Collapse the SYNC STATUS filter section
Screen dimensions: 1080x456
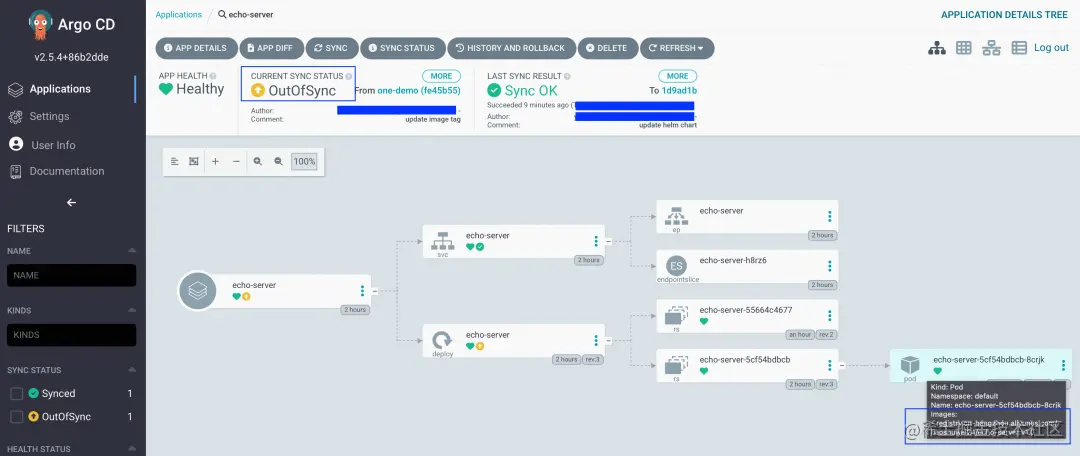(132, 370)
